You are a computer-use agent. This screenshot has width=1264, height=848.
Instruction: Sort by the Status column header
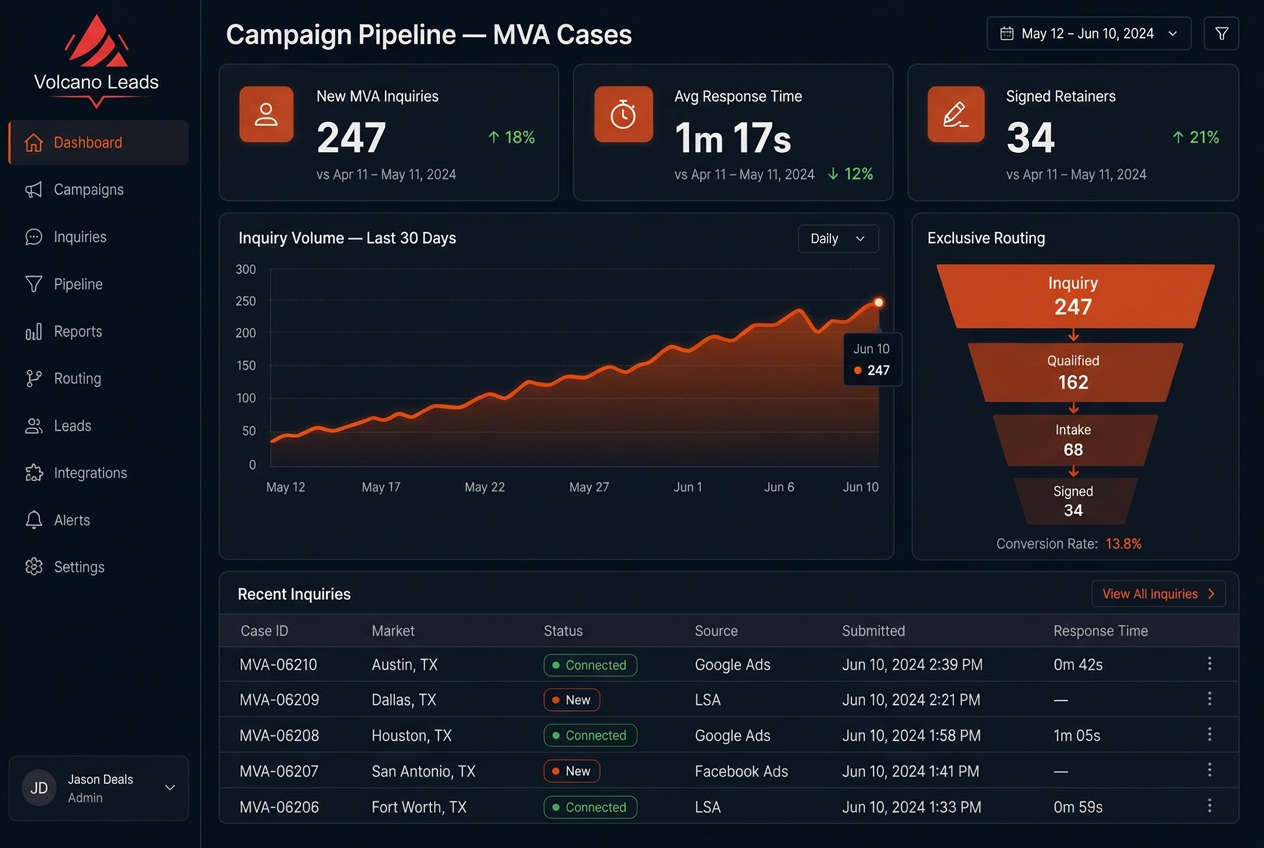pyautogui.click(x=563, y=631)
